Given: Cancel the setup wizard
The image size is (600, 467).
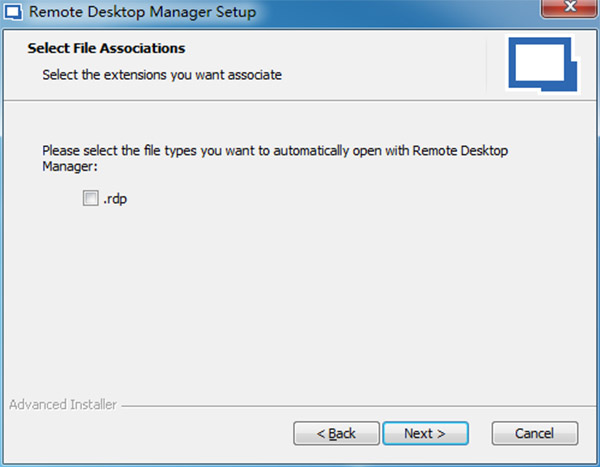Looking at the screenshot, I should click(535, 433).
